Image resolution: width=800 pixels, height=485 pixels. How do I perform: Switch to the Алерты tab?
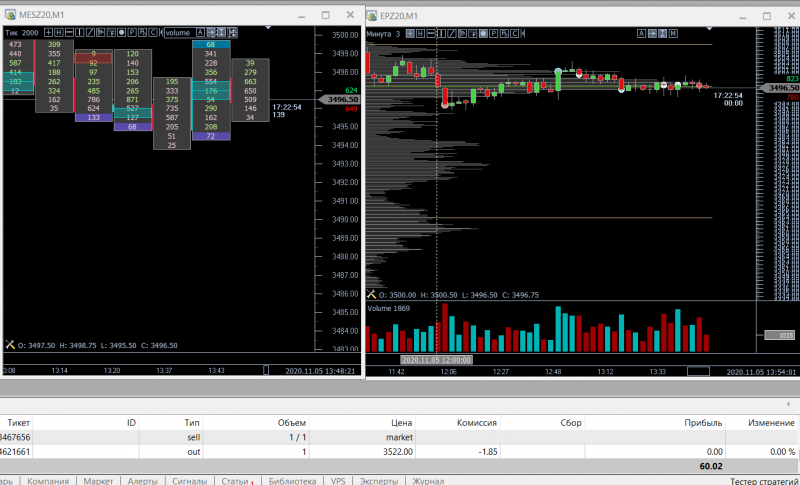click(x=143, y=481)
